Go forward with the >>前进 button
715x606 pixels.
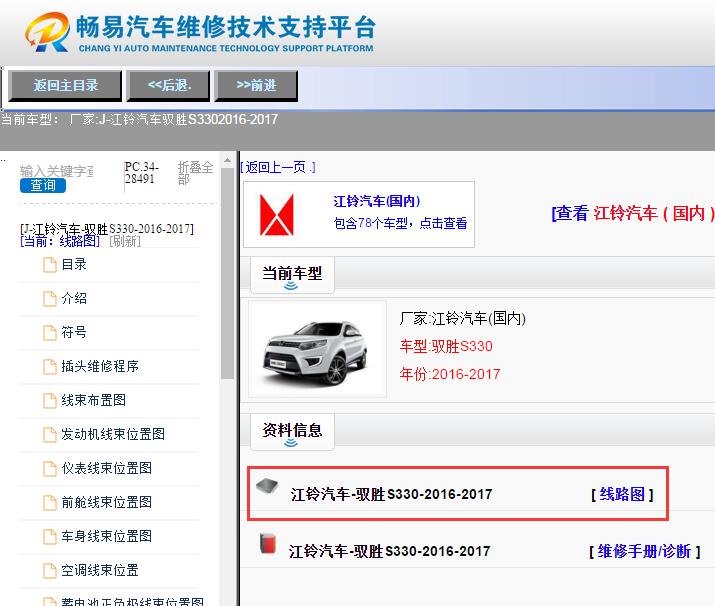(256, 85)
